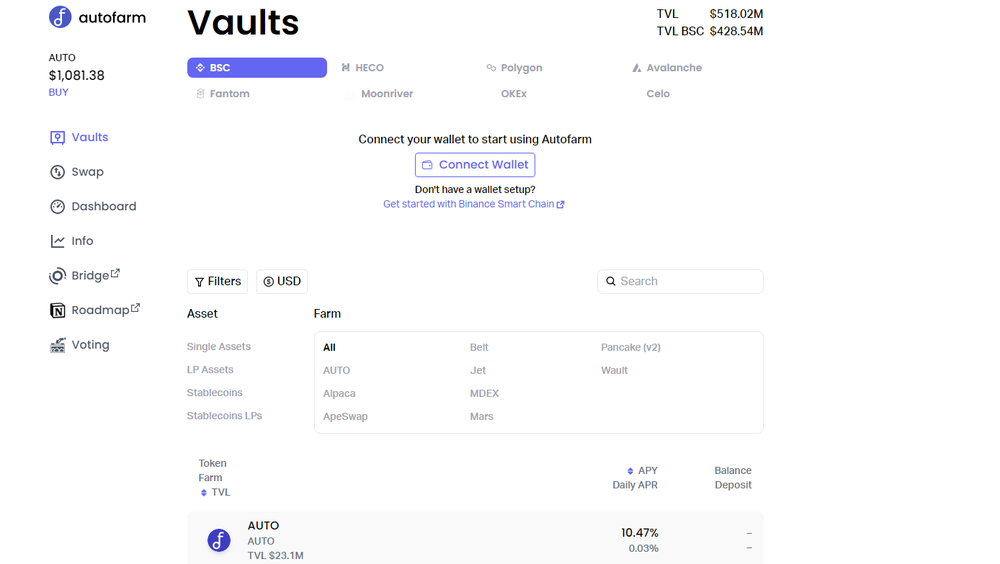Click the autofarm logo icon
Image resolution: width=1000 pixels, height=564 pixels.
(60, 17)
